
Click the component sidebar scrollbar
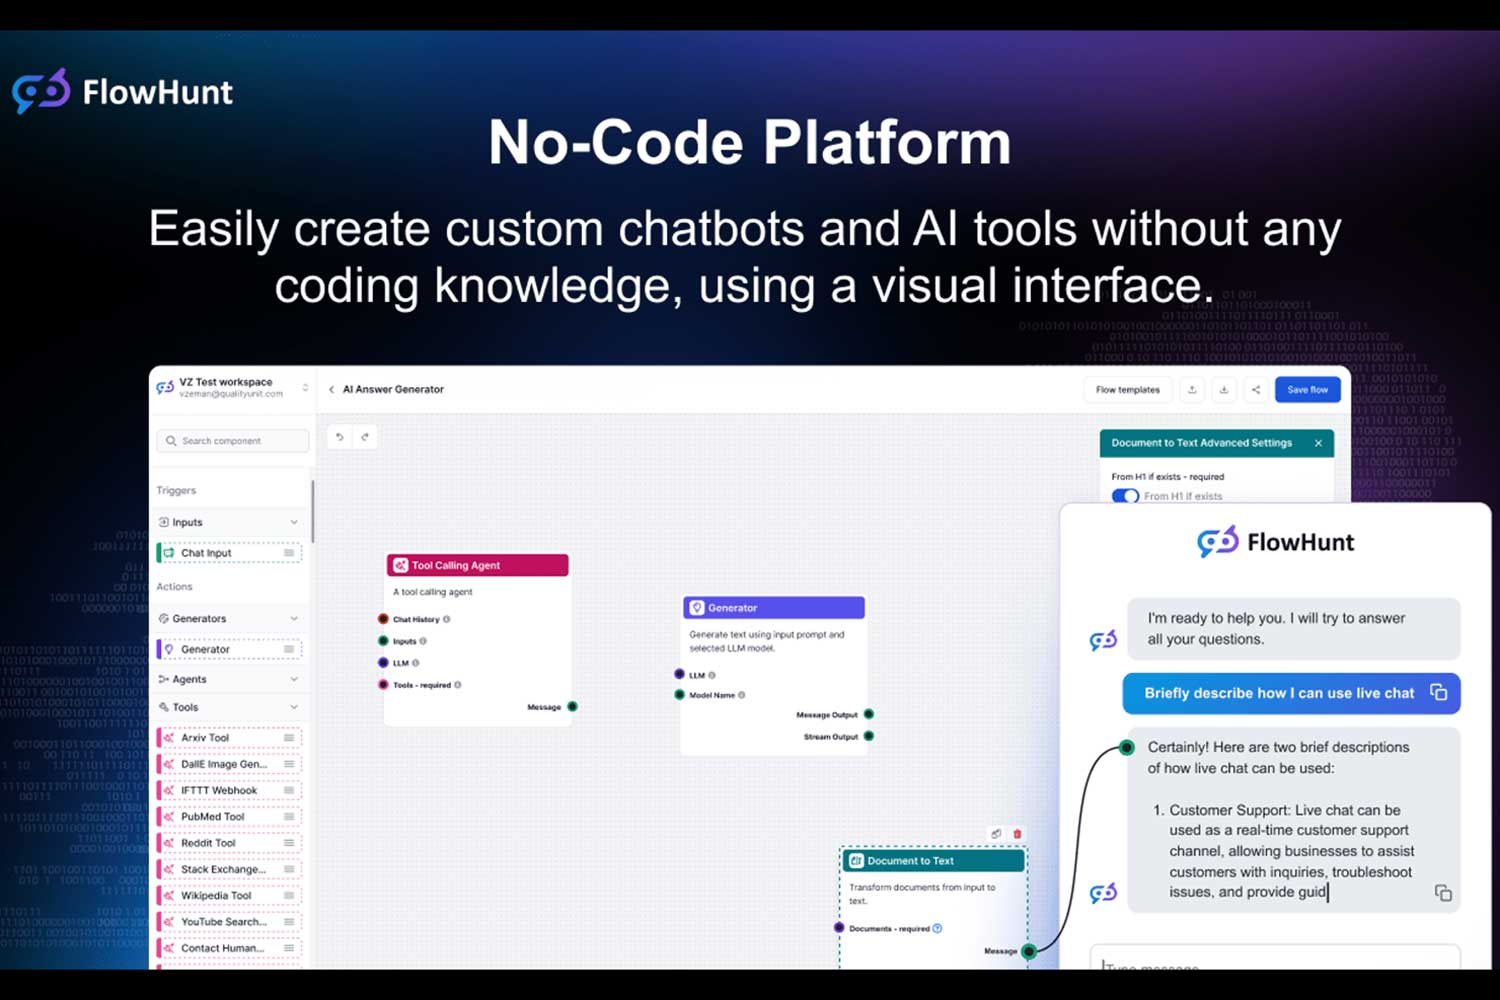coord(313,512)
